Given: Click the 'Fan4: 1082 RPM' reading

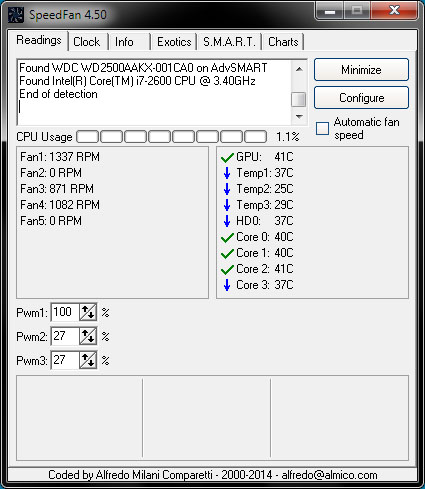Looking at the screenshot, I should pyautogui.click(x=60, y=205).
